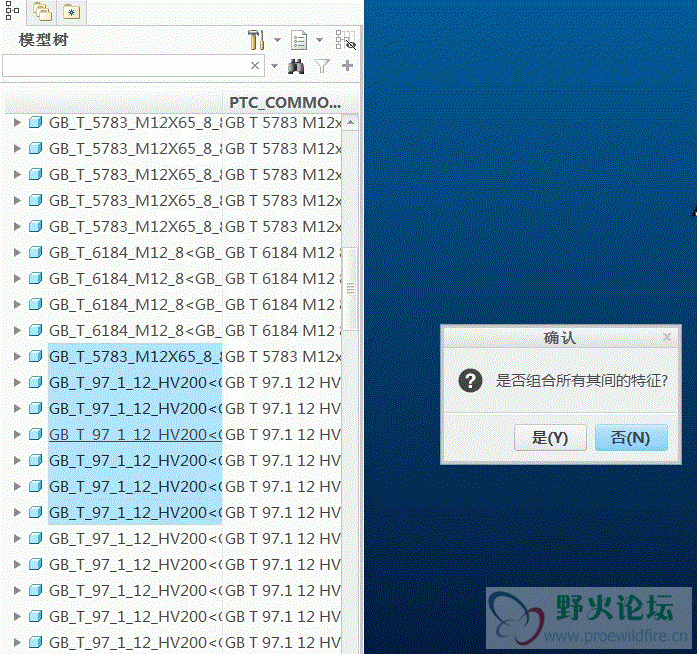Select the highlighted GB_T_5783_M12X65_8 row
Viewport: 697px width, 654px height.
point(135,357)
